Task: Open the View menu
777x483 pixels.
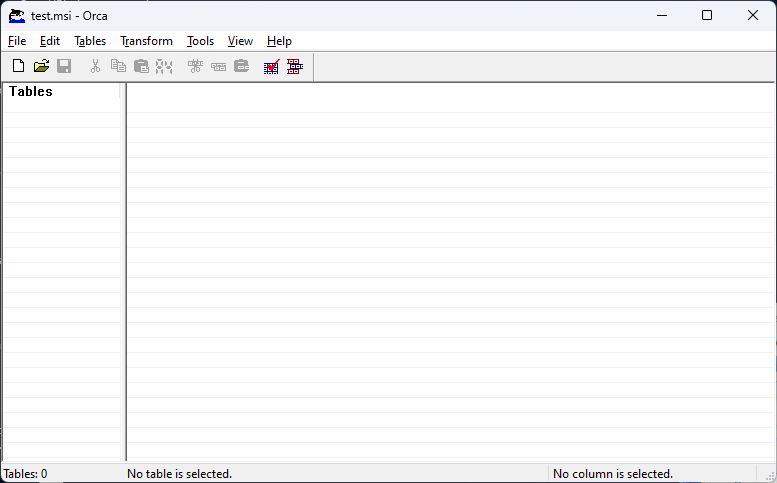Action: click(x=240, y=41)
